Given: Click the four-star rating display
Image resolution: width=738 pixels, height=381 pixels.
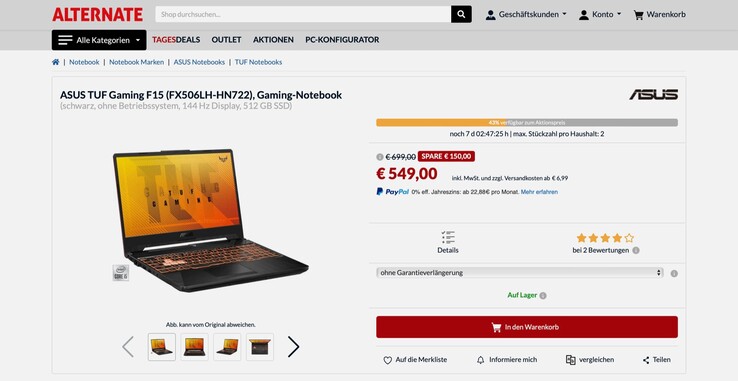Looking at the screenshot, I should [x=605, y=238].
